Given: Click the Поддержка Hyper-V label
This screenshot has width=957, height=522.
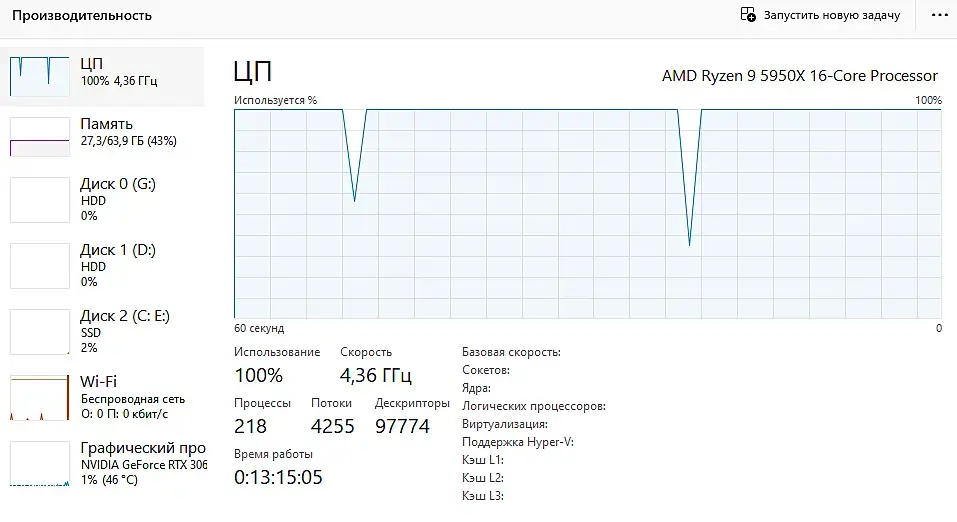Looking at the screenshot, I should (x=518, y=442).
